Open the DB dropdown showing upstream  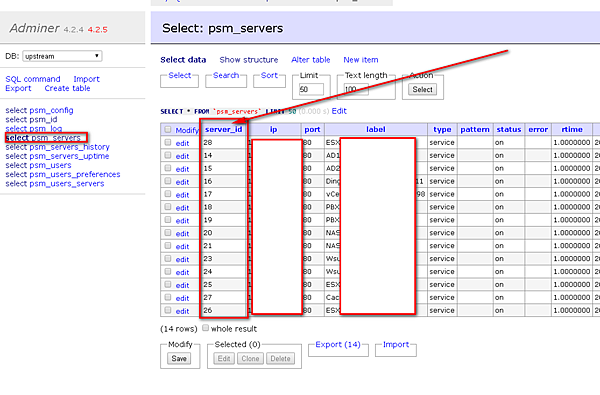(x=62, y=56)
